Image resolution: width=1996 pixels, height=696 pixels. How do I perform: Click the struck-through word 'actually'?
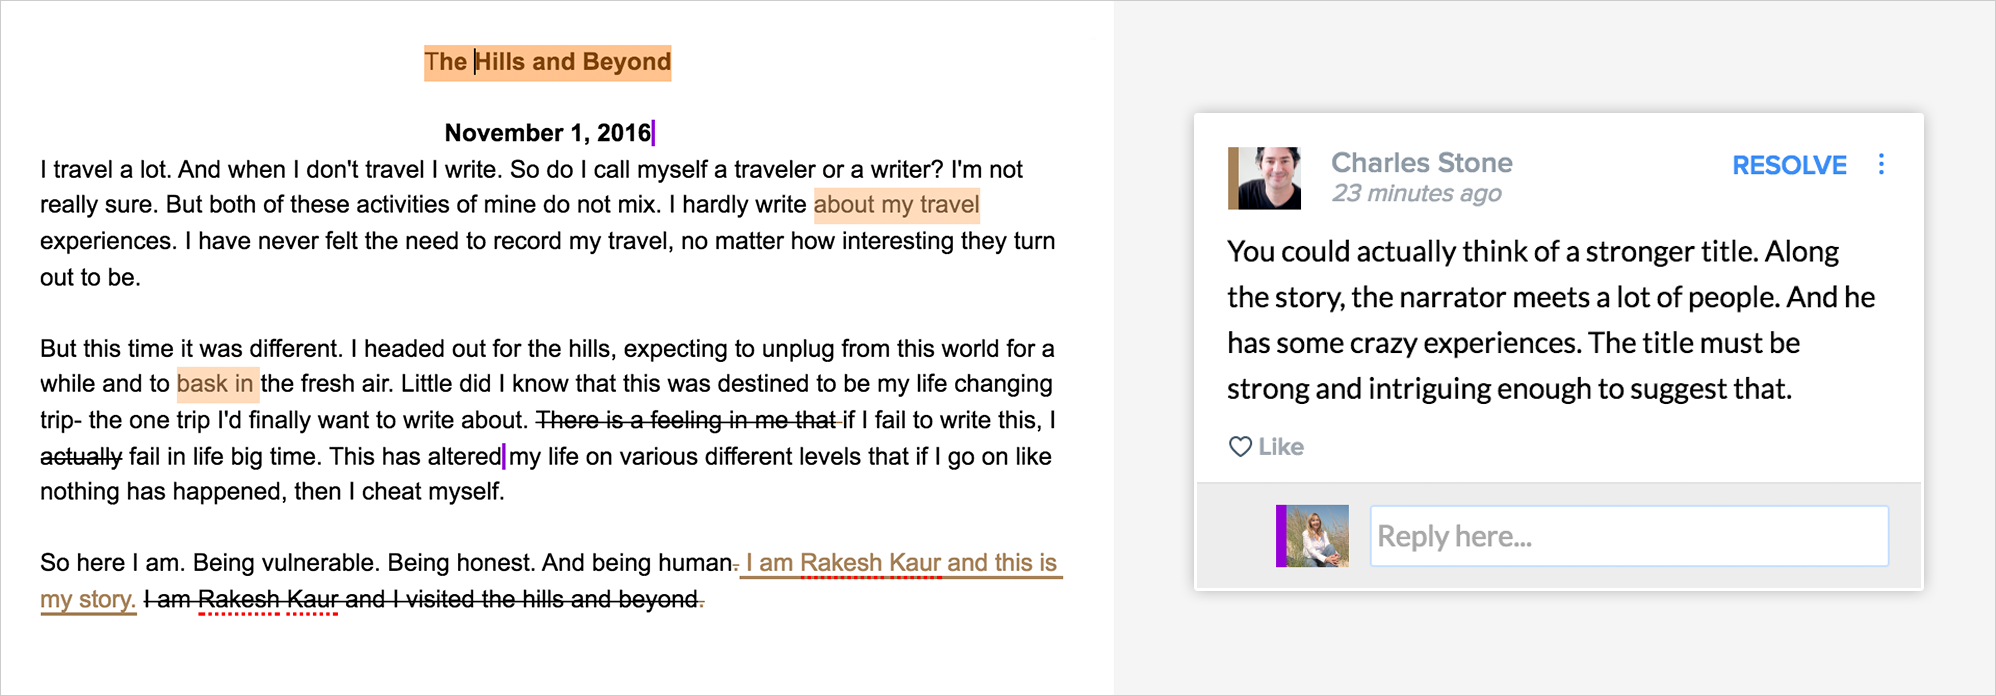(81, 457)
